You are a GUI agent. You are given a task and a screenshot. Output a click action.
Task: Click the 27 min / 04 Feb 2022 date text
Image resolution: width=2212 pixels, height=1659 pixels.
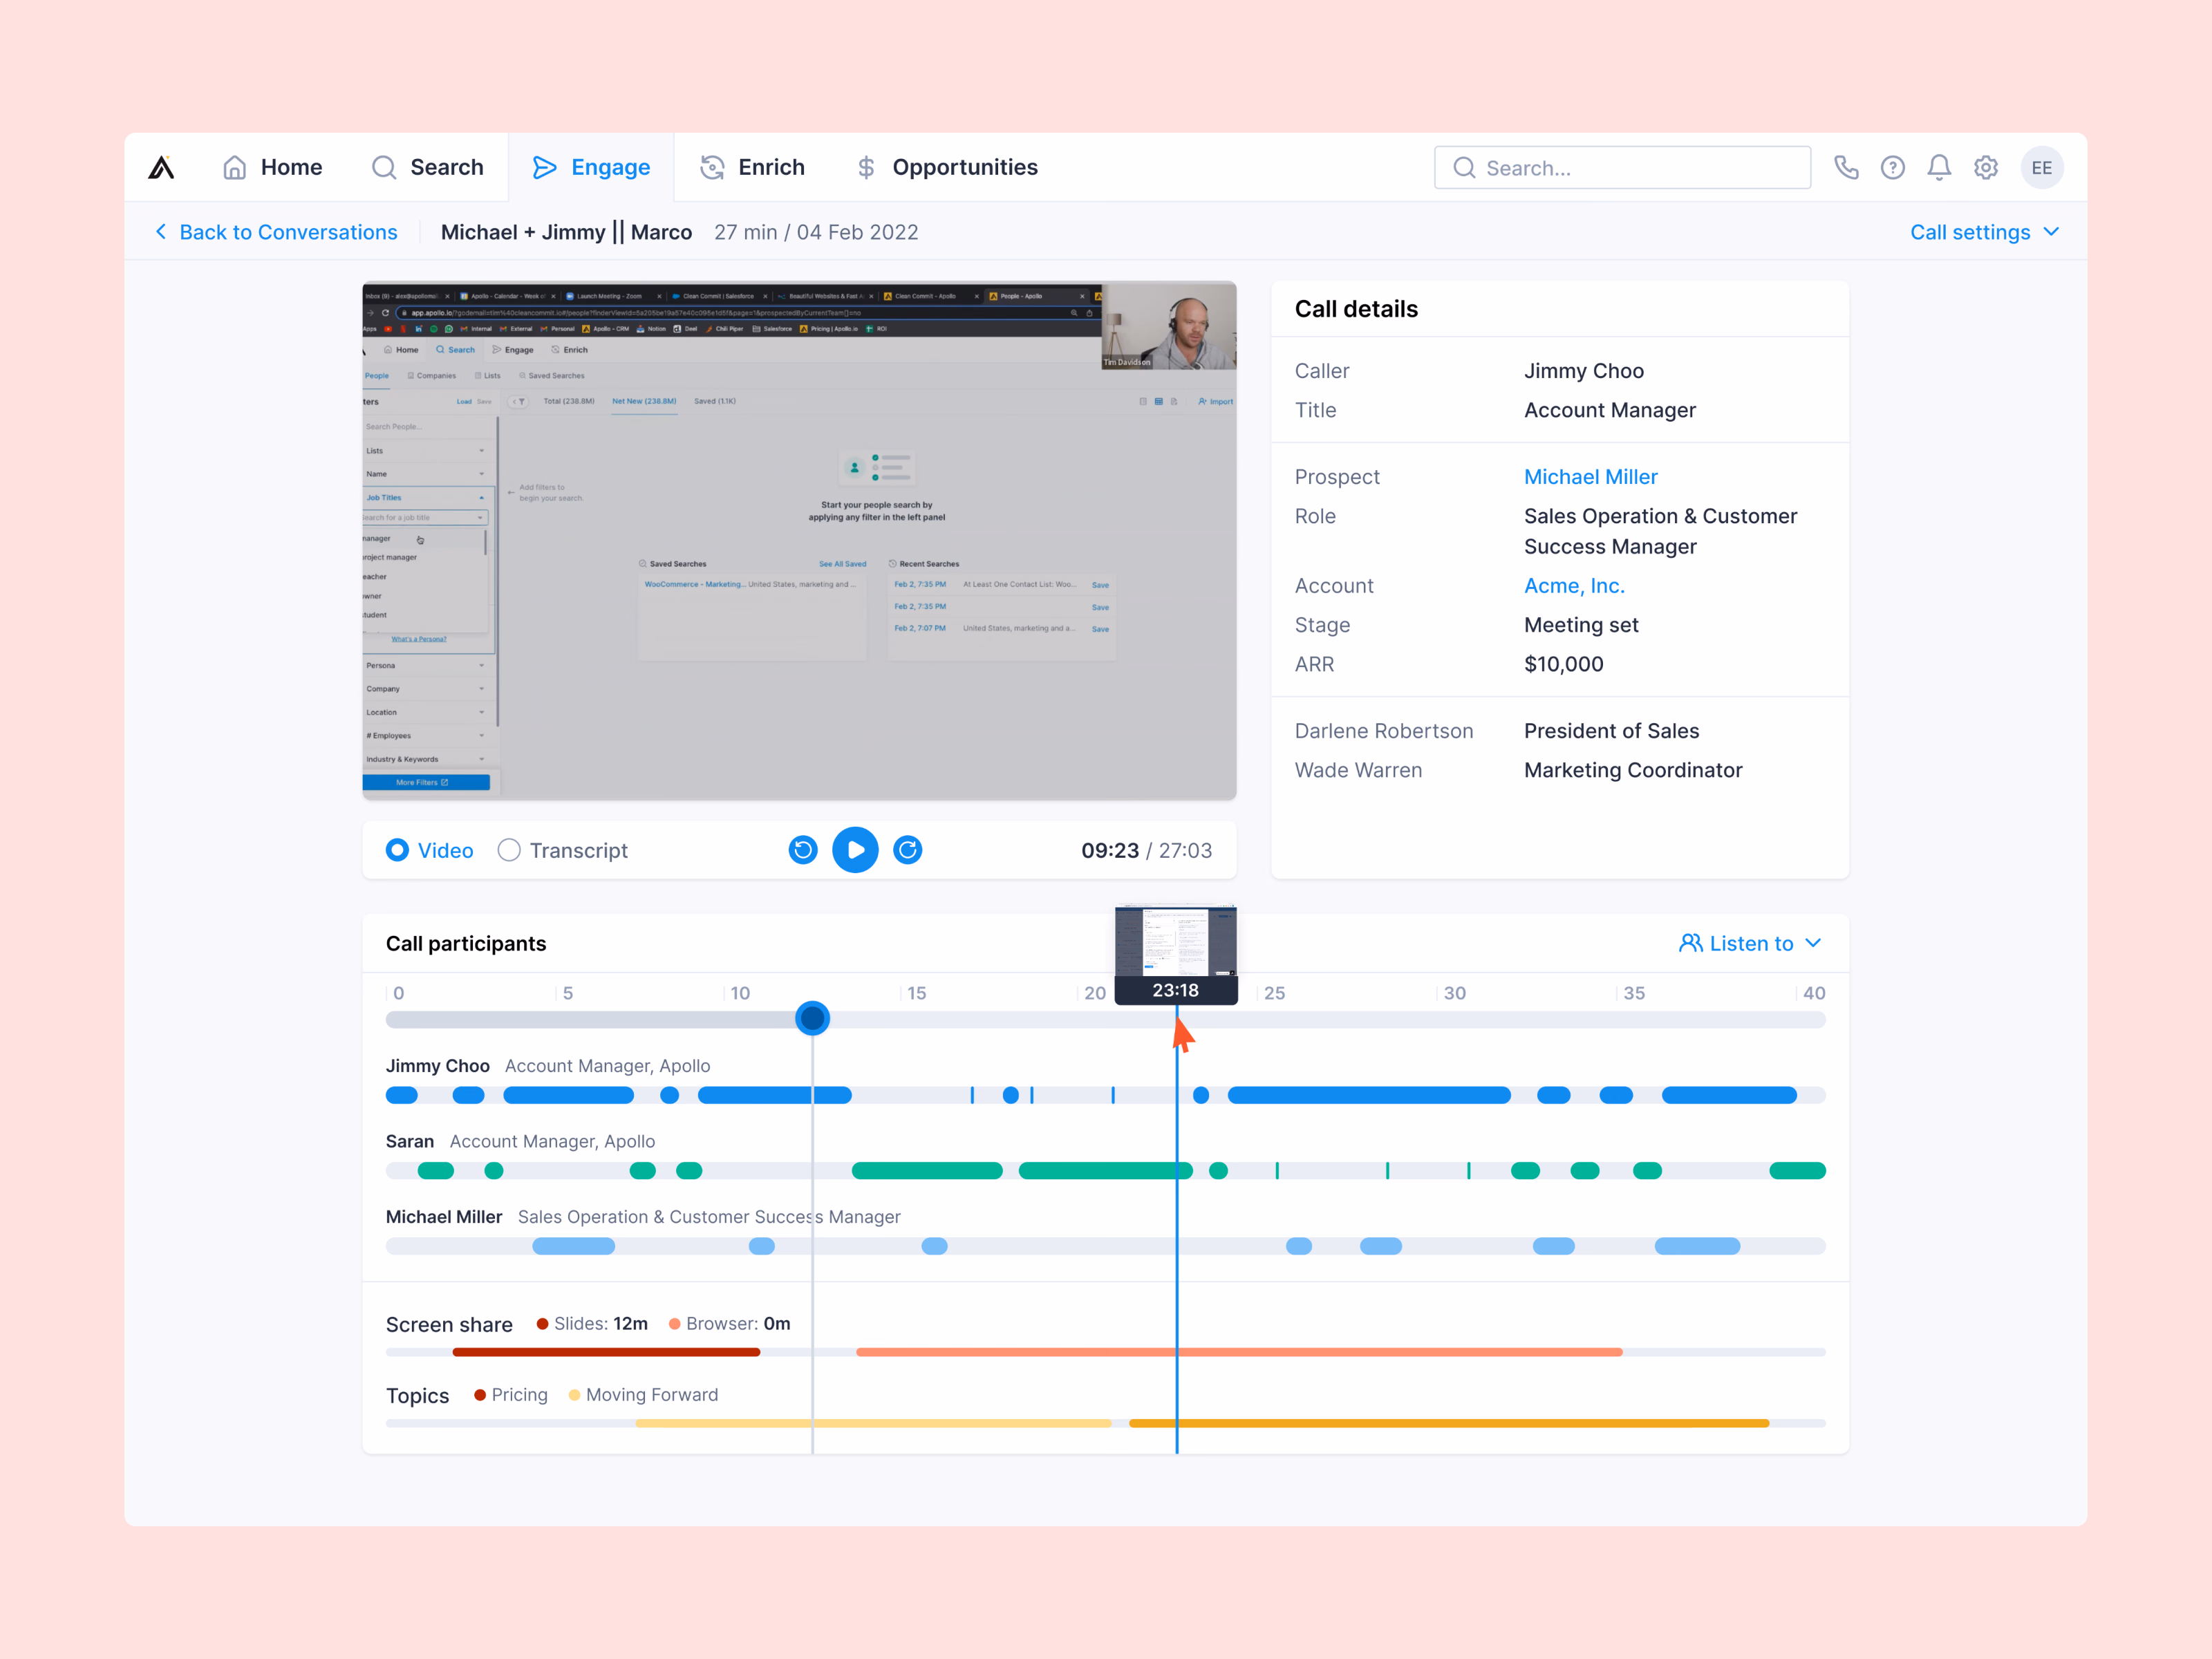point(816,232)
